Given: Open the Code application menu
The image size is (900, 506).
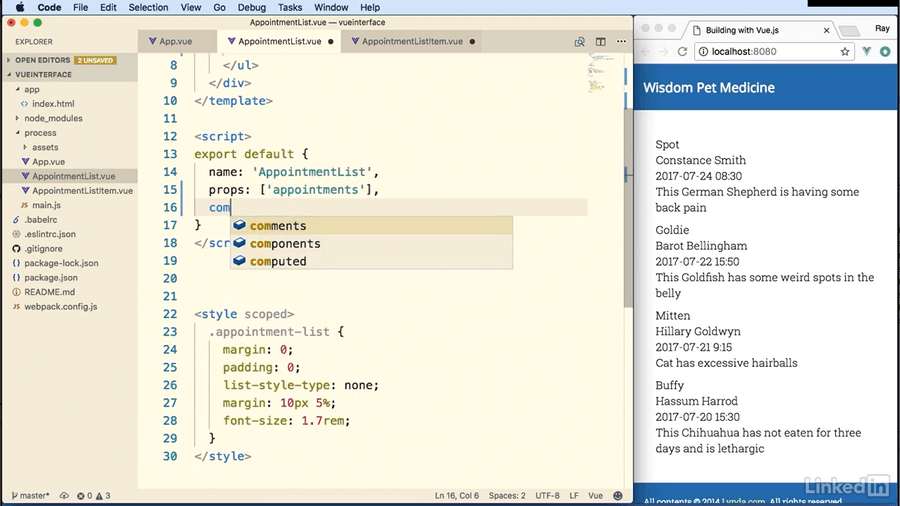Looking at the screenshot, I should [x=49, y=7].
